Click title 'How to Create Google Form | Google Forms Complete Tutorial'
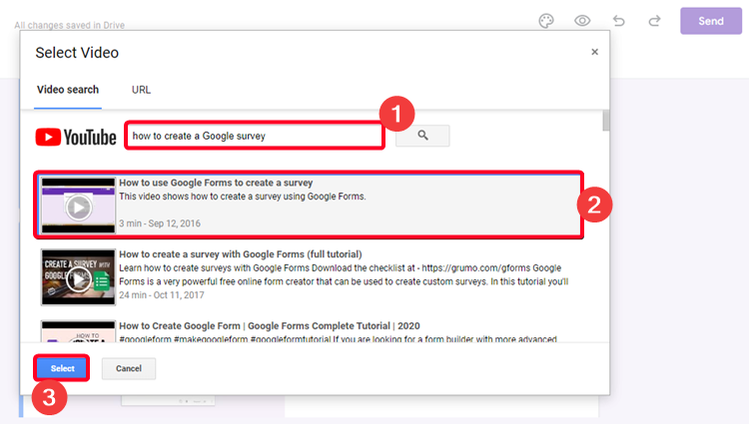Viewport: 749px width, 424px height. (x=269, y=326)
